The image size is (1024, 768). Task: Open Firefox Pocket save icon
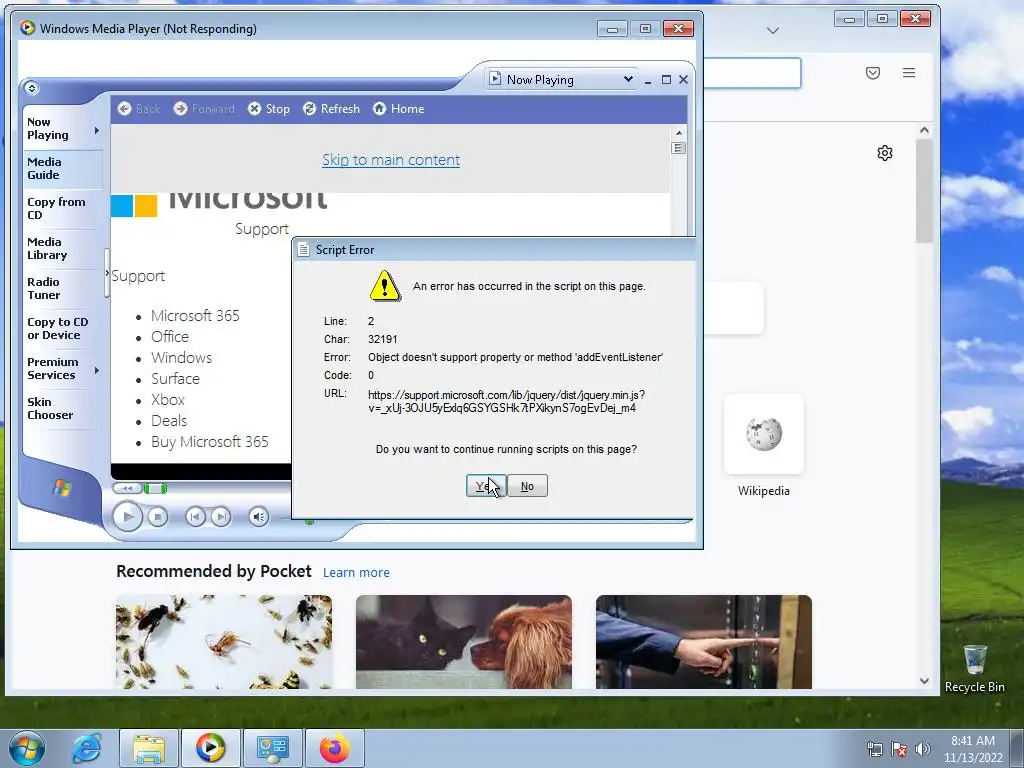click(x=872, y=73)
